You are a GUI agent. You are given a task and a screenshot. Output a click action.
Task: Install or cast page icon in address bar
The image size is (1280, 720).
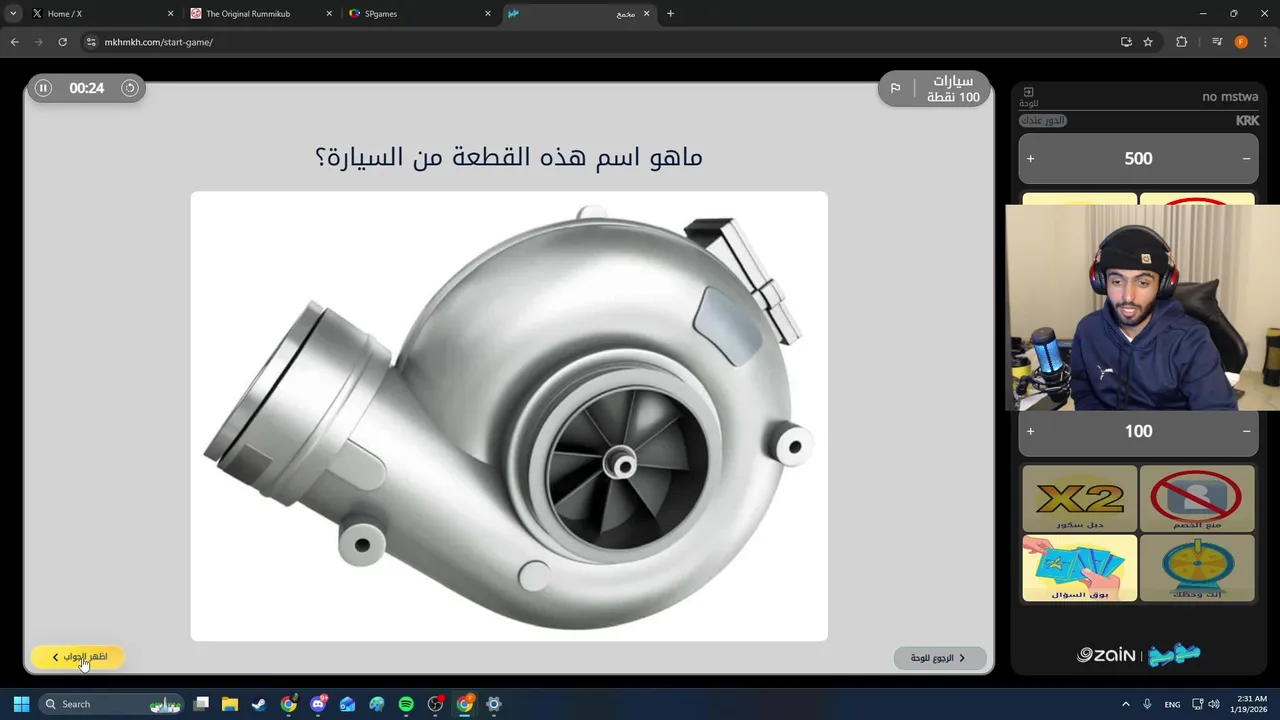click(1126, 42)
